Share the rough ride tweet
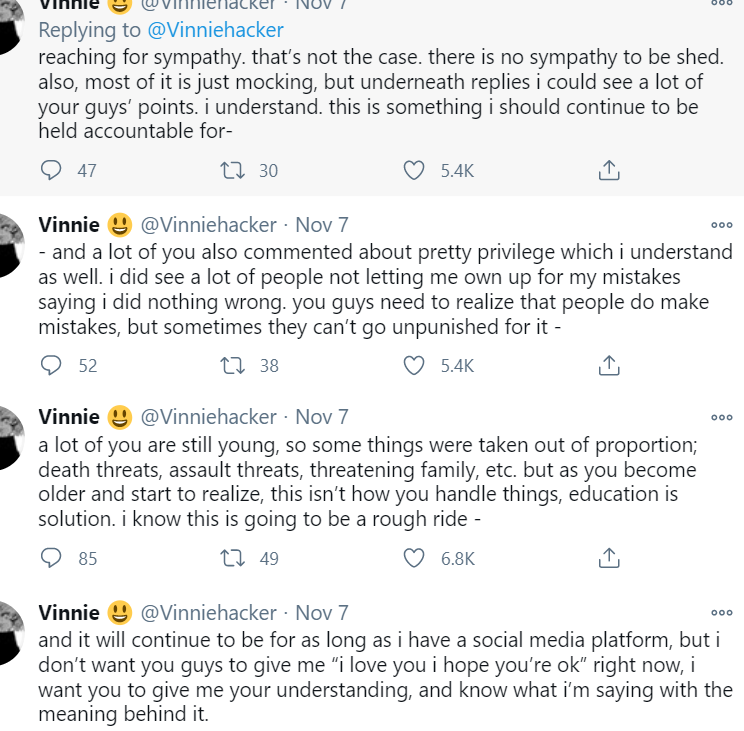744x731 pixels. click(x=609, y=558)
